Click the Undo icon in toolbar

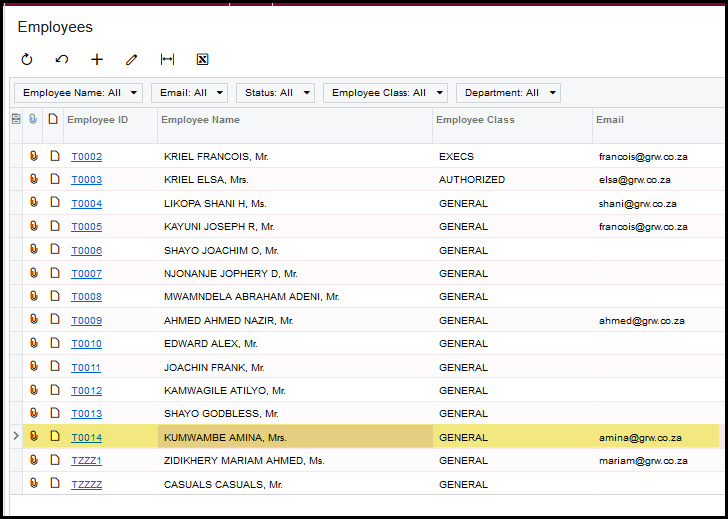point(62,60)
